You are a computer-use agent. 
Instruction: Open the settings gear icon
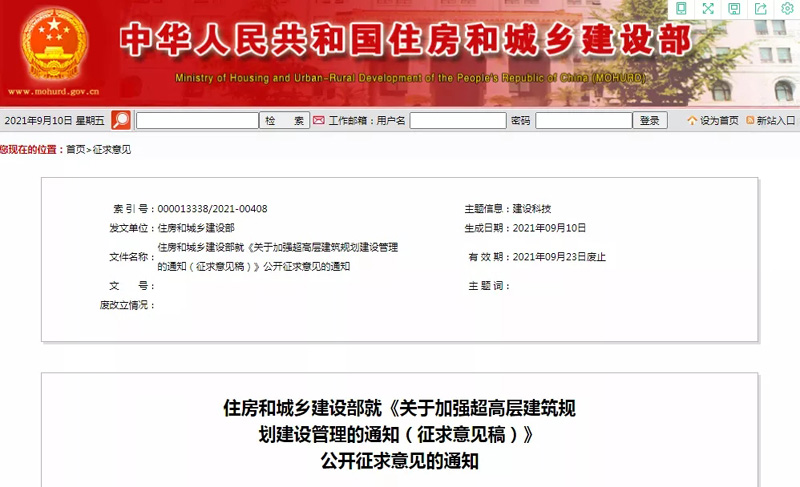(x=787, y=9)
